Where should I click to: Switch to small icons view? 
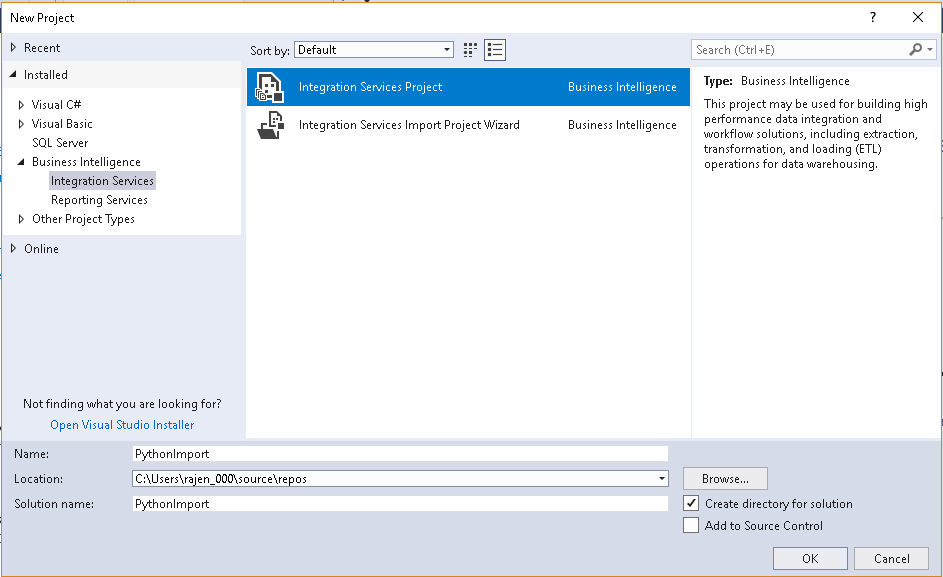[470, 50]
